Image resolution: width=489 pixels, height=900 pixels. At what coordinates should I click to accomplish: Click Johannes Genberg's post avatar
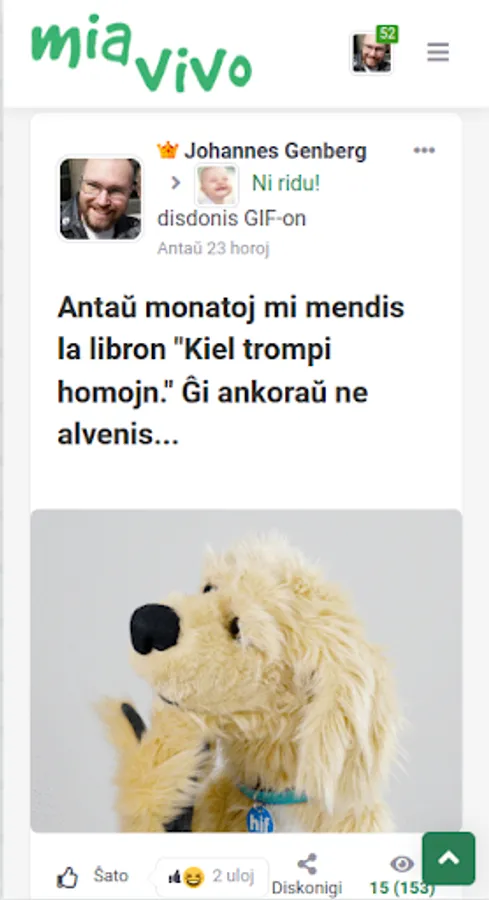pos(100,199)
